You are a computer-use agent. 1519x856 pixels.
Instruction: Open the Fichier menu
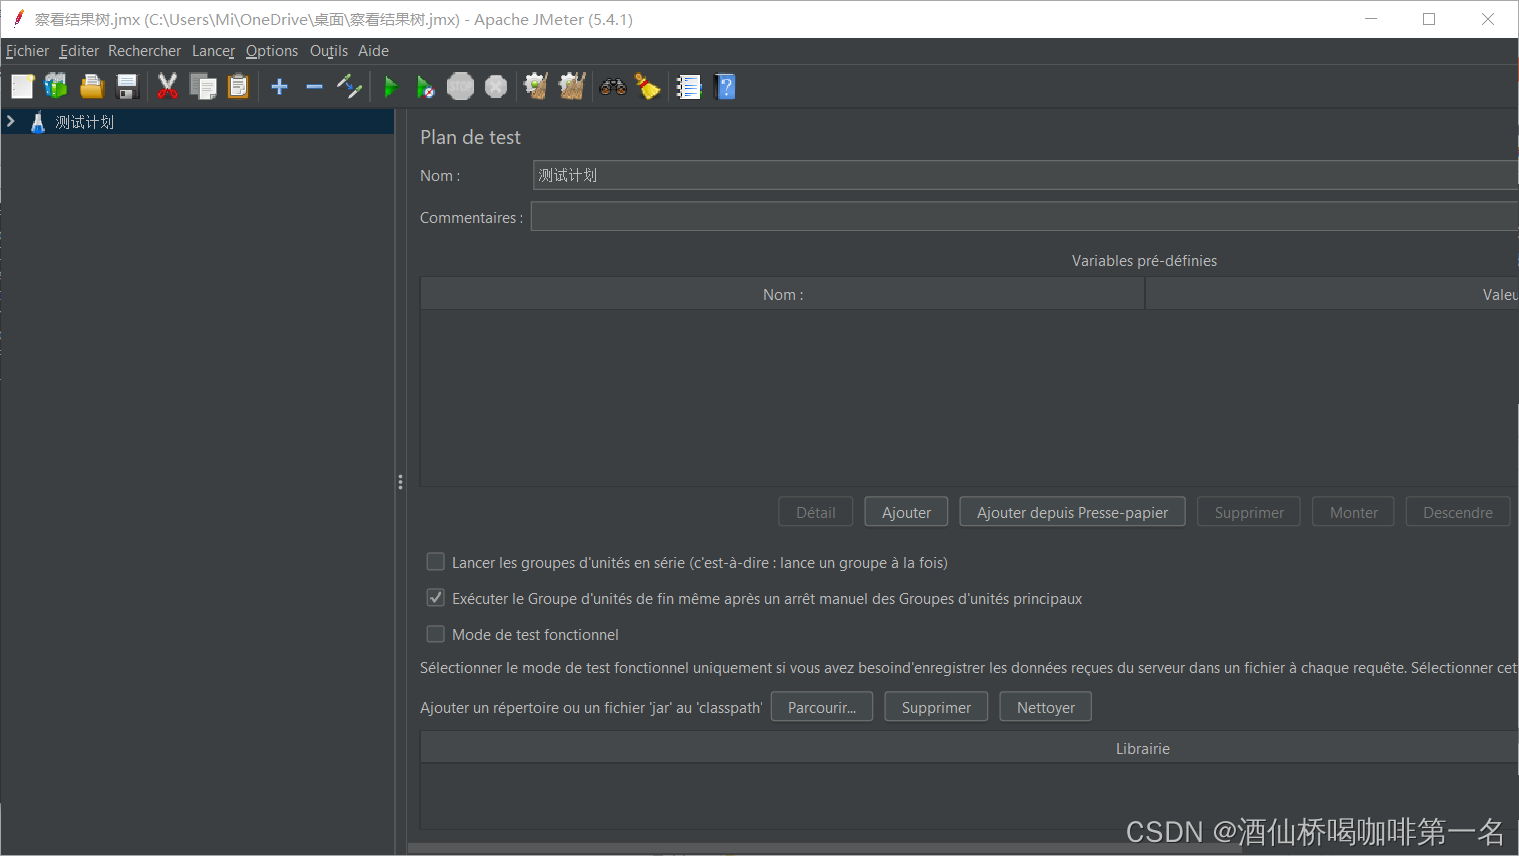(27, 51)
